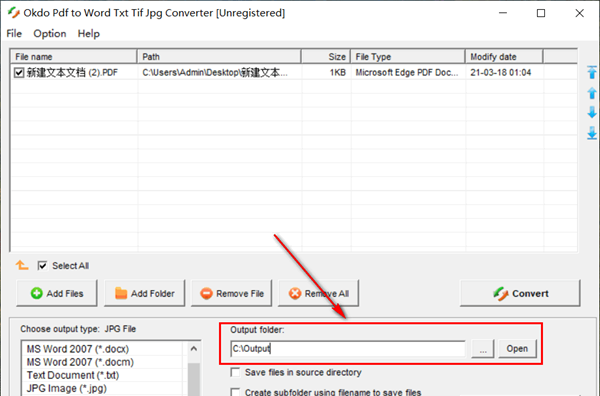Click the Okdo app icon in title bar
Screen dimensions: 600x396
[x=14, y=13]
